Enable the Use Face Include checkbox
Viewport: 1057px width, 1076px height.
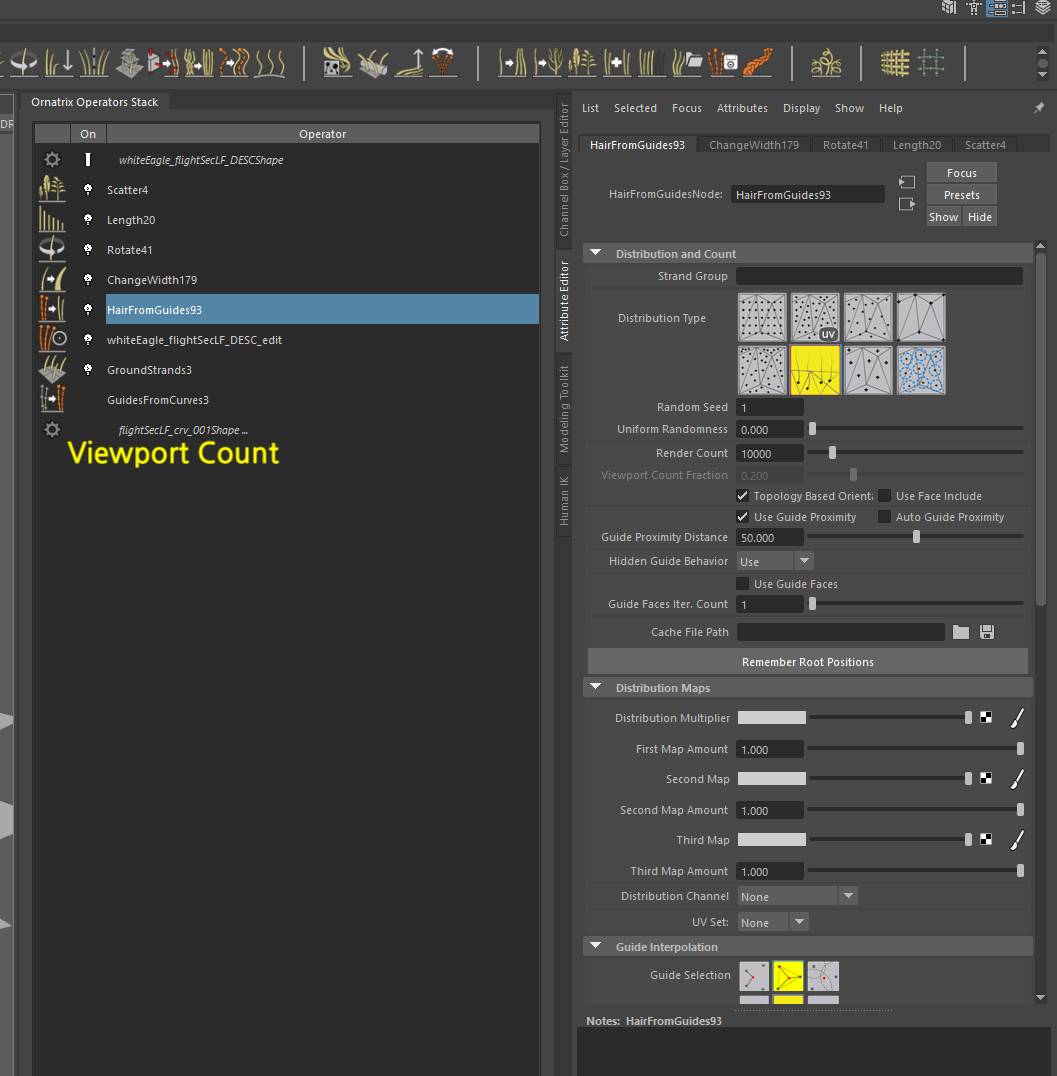(885, 496)
